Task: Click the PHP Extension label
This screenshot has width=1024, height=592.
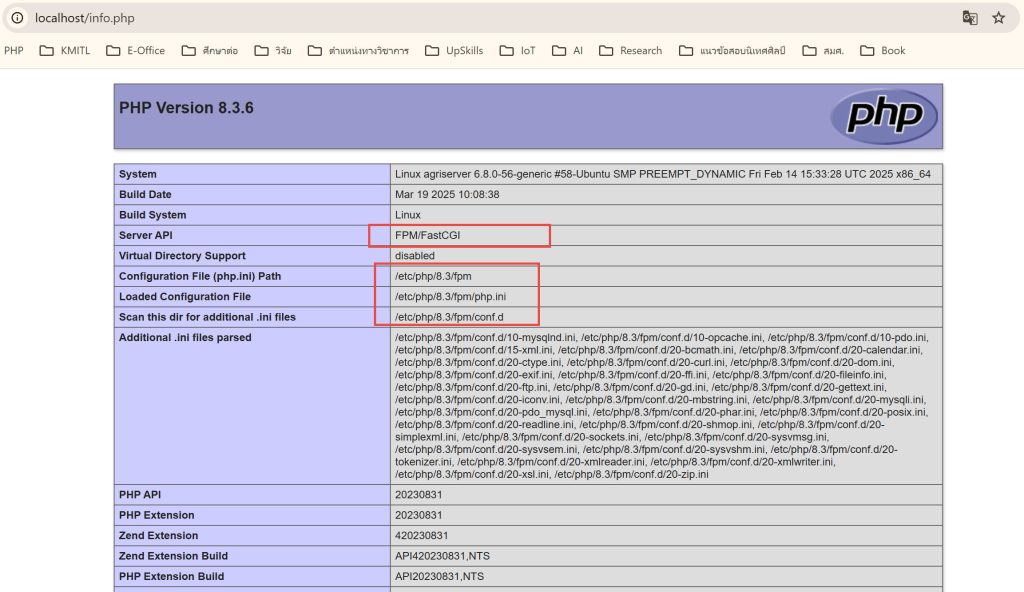Action: pos(157,515)
